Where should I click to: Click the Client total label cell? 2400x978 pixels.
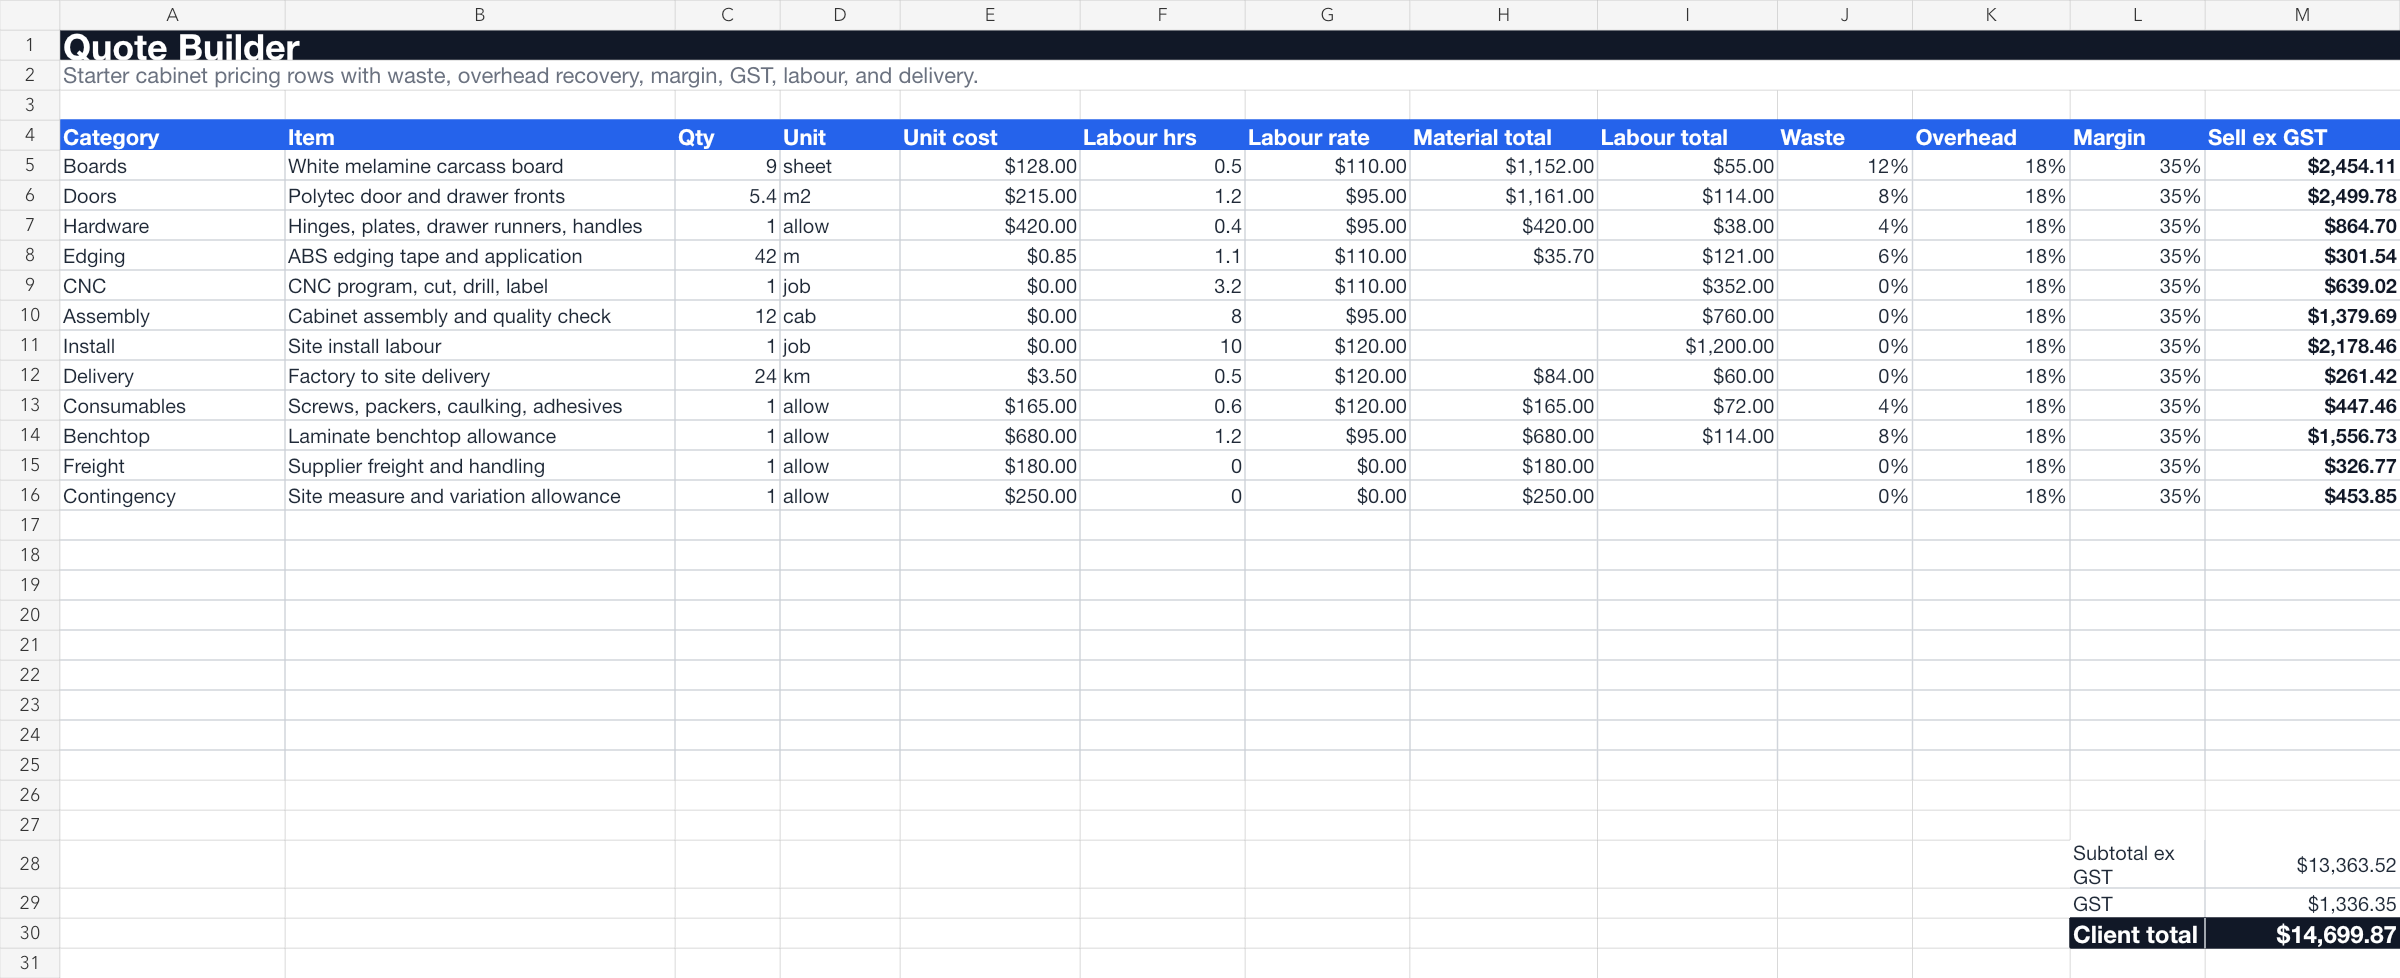2137,934
